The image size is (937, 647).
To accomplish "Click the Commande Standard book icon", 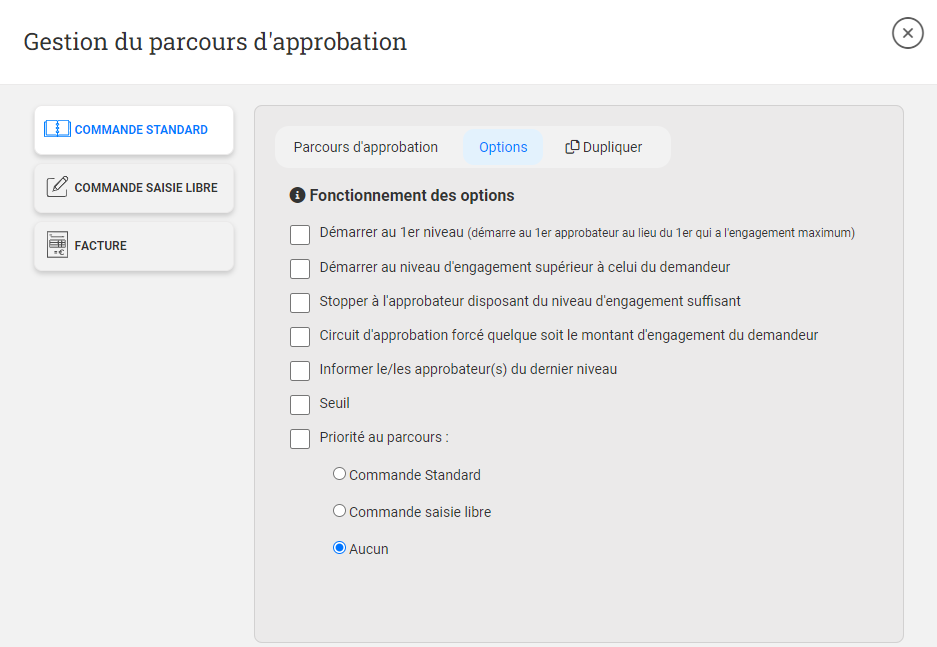I will (x=58, y=129).
